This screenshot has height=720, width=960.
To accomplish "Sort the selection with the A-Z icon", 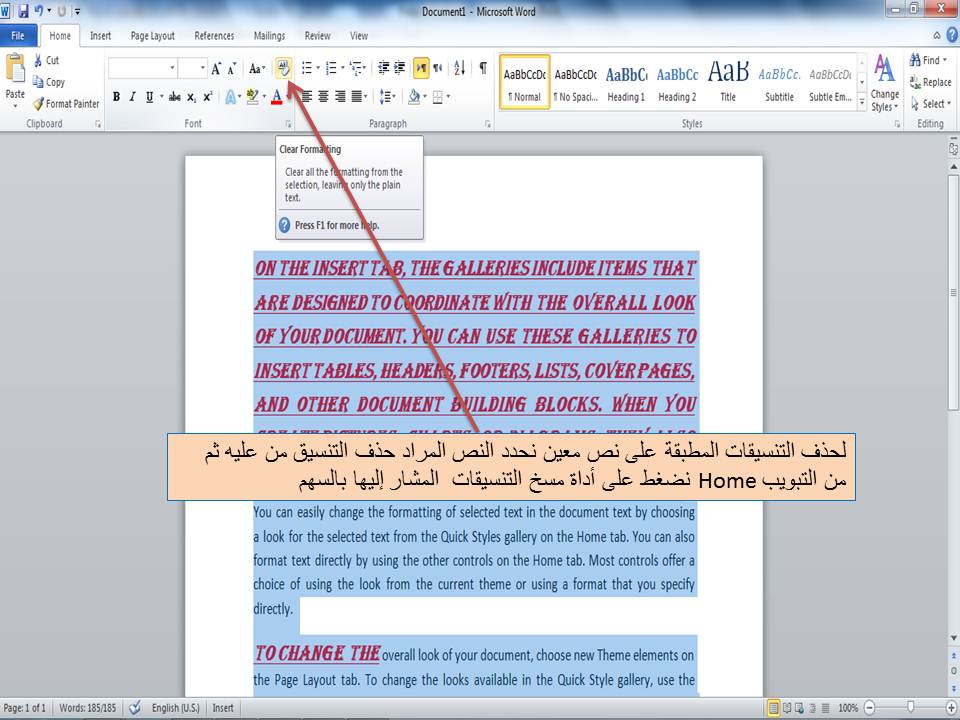I will click(460, 68).
